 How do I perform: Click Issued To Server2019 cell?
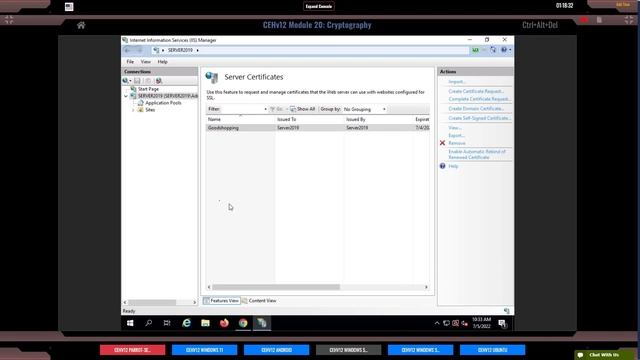[288, 128]
